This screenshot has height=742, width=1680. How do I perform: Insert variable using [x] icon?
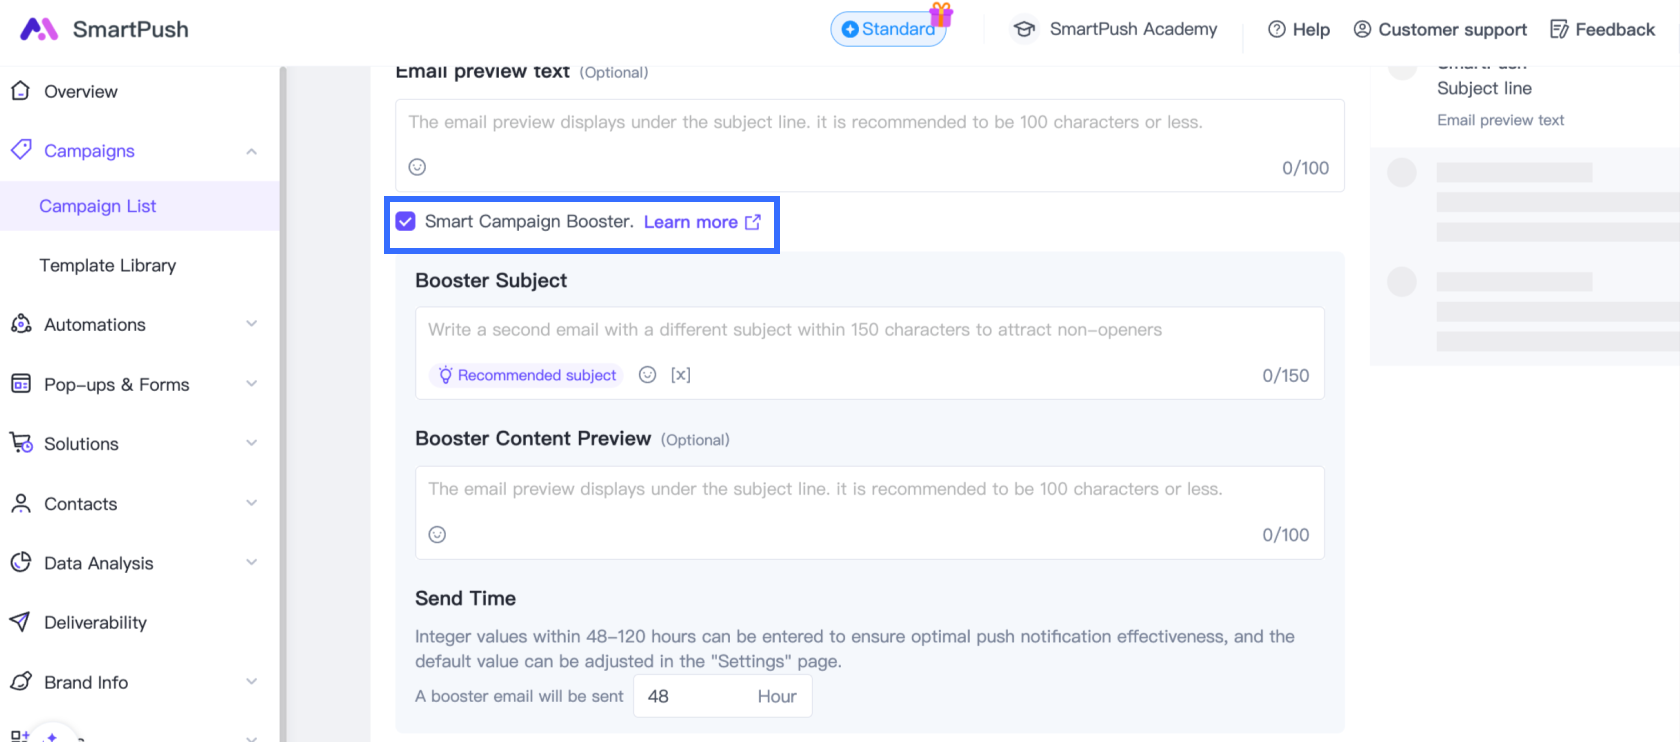[681, 375]
